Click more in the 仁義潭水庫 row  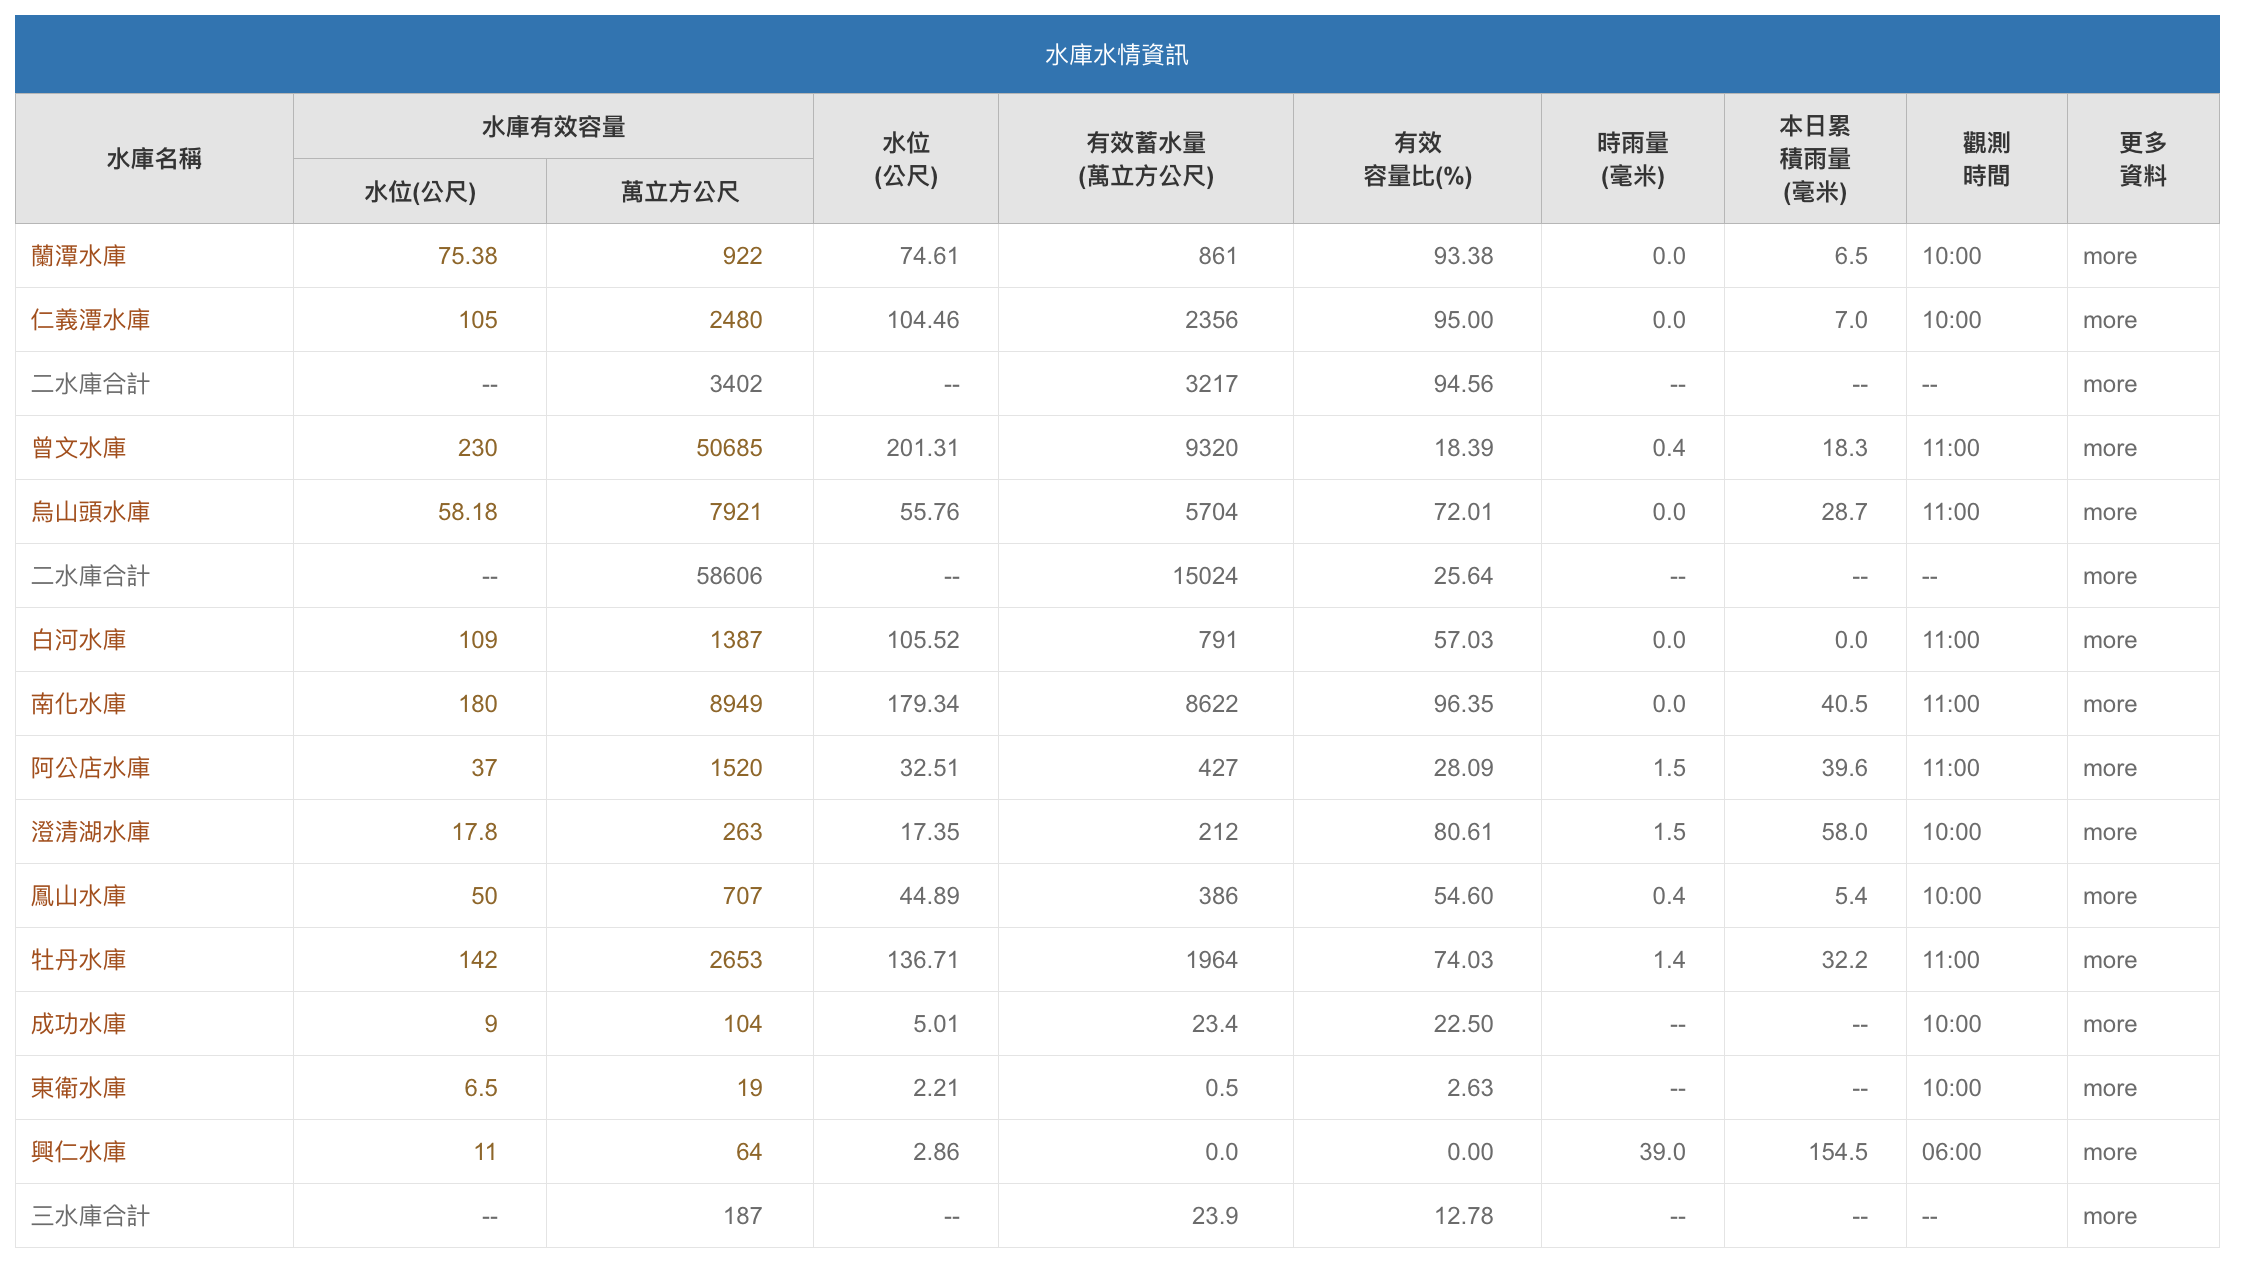(x=2110, y=320)
